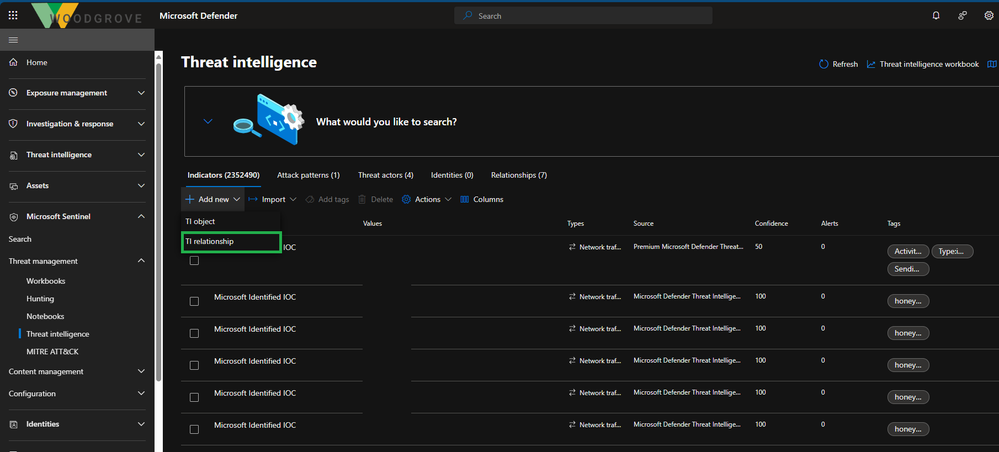Screen dimensions: 999x452
Task: Expand the Exposure management chevron
Action: [141, 93]
